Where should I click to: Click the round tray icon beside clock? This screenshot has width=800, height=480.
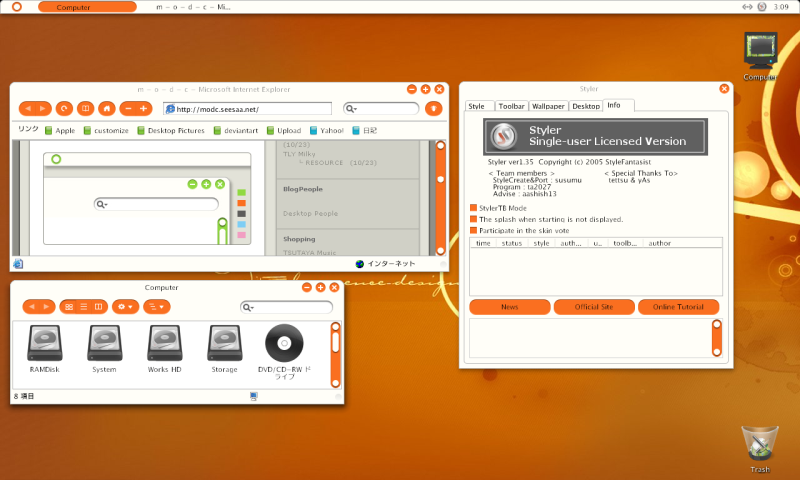(762, 7)
